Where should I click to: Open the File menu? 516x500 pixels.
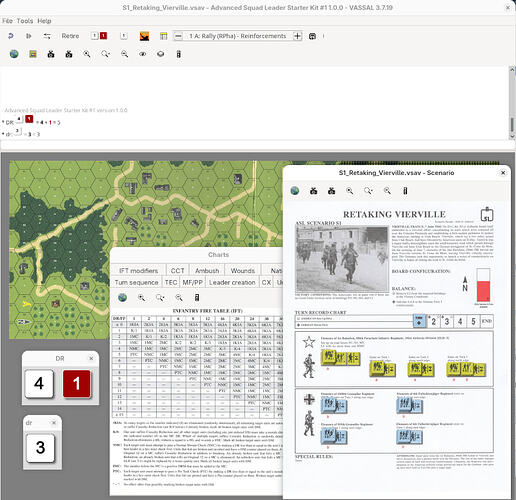coord(7,21)
